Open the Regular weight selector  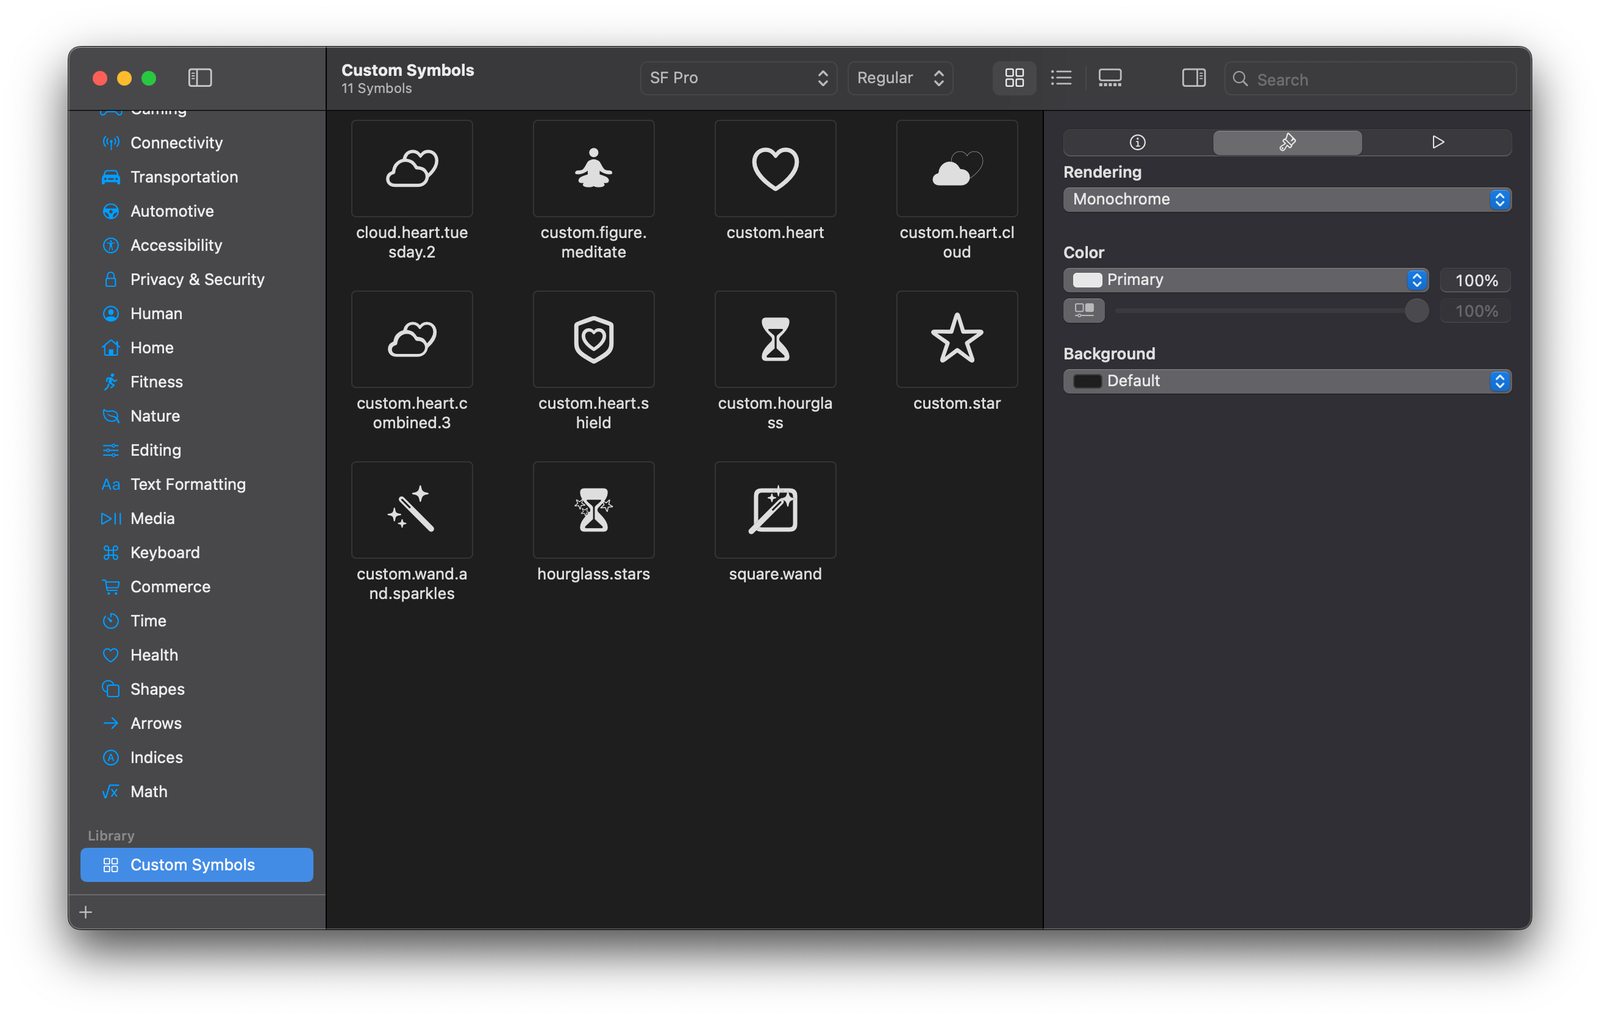tap(899, 77)
